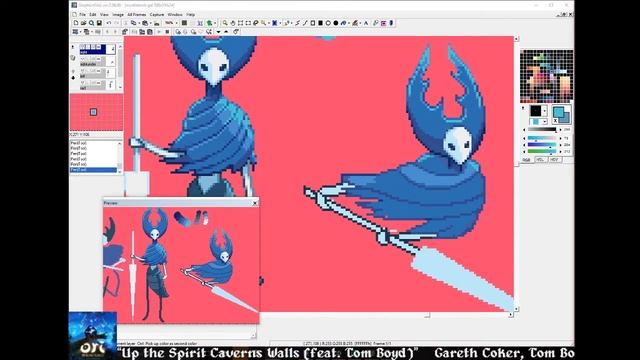Select the highlighted frame in frame list
This screenshot has width=640, height=360.
click(x=93, y=170)
